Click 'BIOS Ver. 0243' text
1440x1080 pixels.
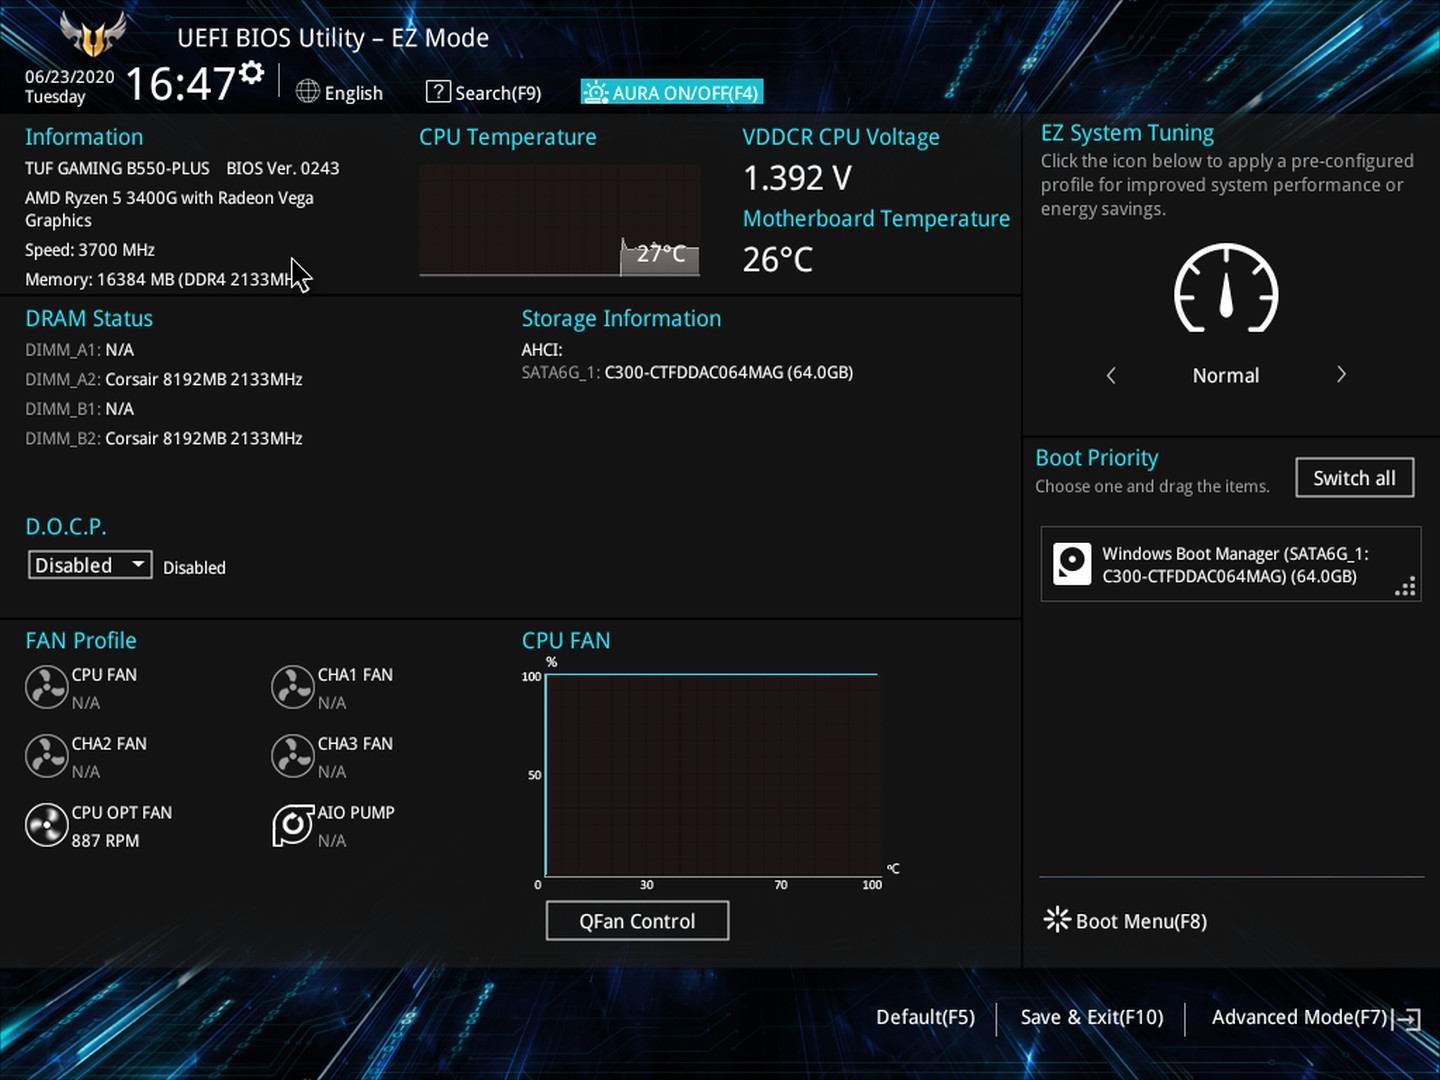point(283,168)
